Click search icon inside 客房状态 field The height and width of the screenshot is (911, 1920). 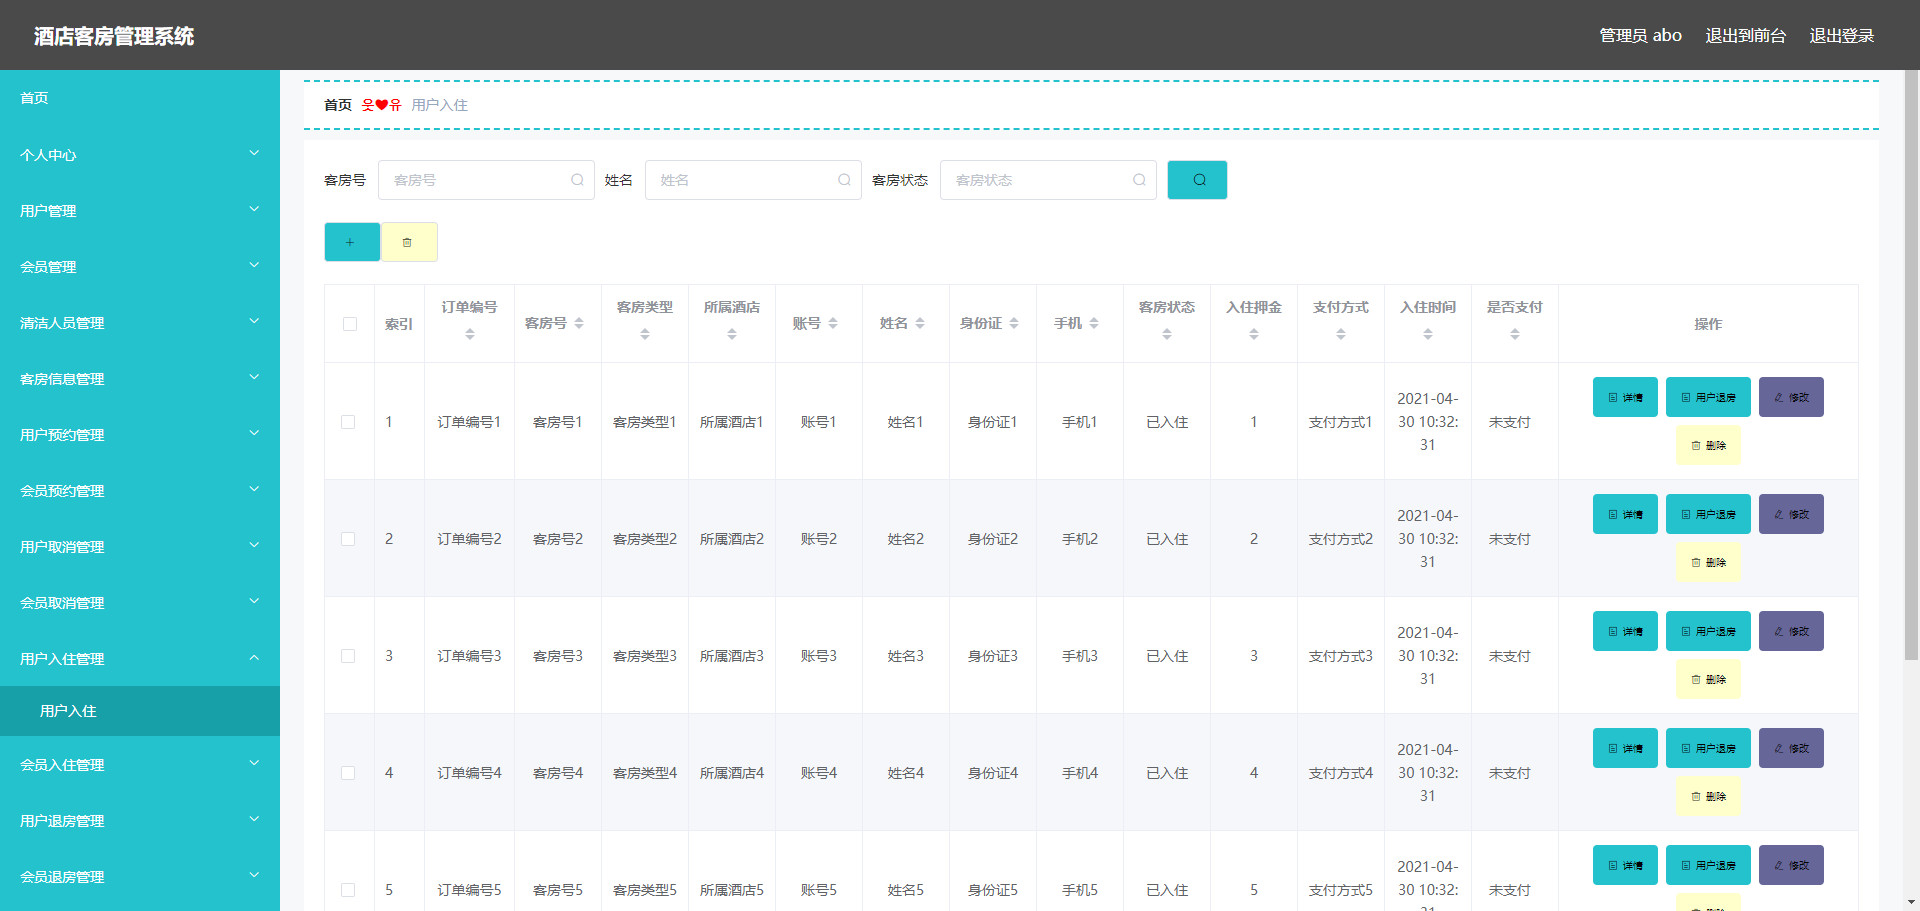pyautogui.click(x=1139, y=180)
